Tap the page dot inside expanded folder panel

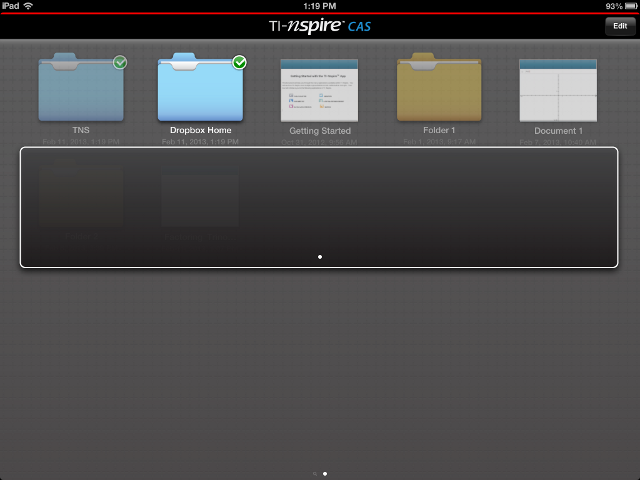[319, 257]
